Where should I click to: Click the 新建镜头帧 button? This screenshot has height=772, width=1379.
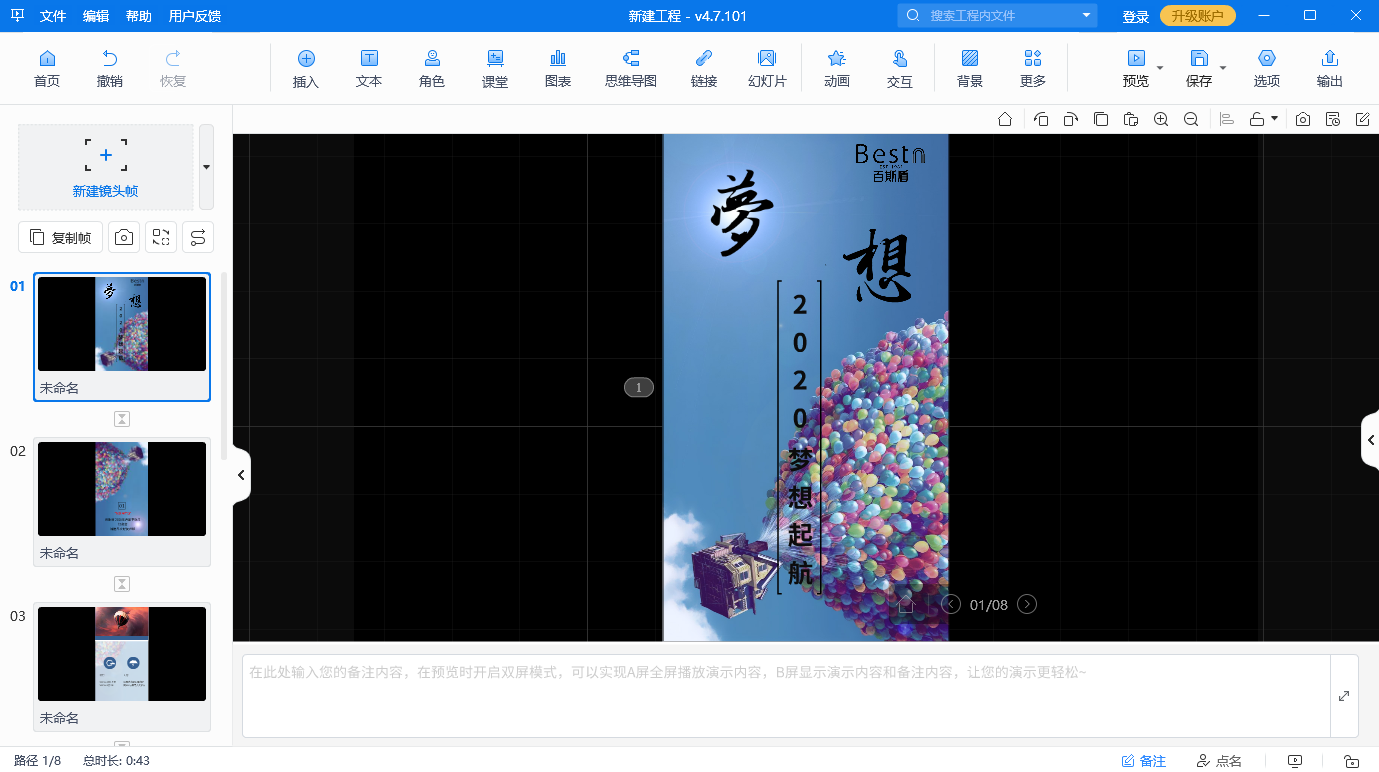[105, 167]
